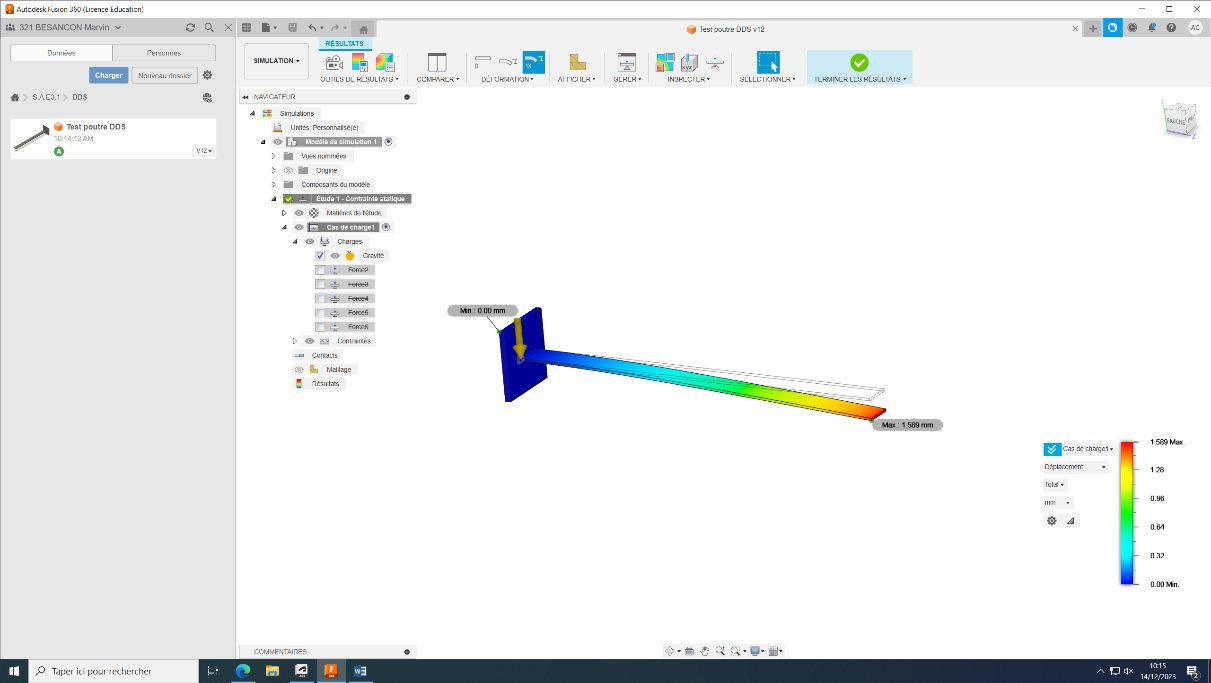Toggle visibility of Maillage
The width and height of the screenshot is (1211, 683).
298,370
